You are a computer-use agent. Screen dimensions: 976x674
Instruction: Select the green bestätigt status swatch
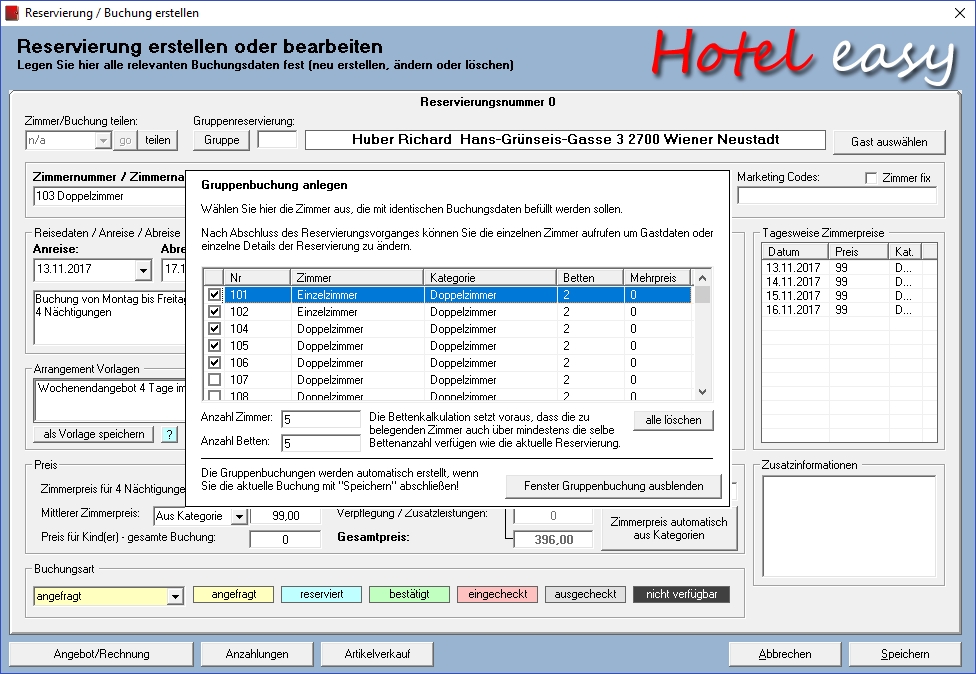coord(409,594)
